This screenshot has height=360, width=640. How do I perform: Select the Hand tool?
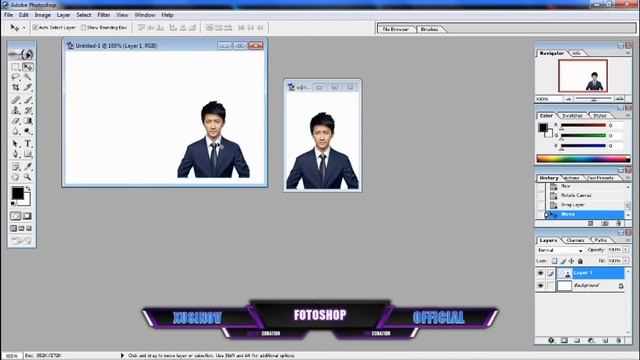point(16,177)
